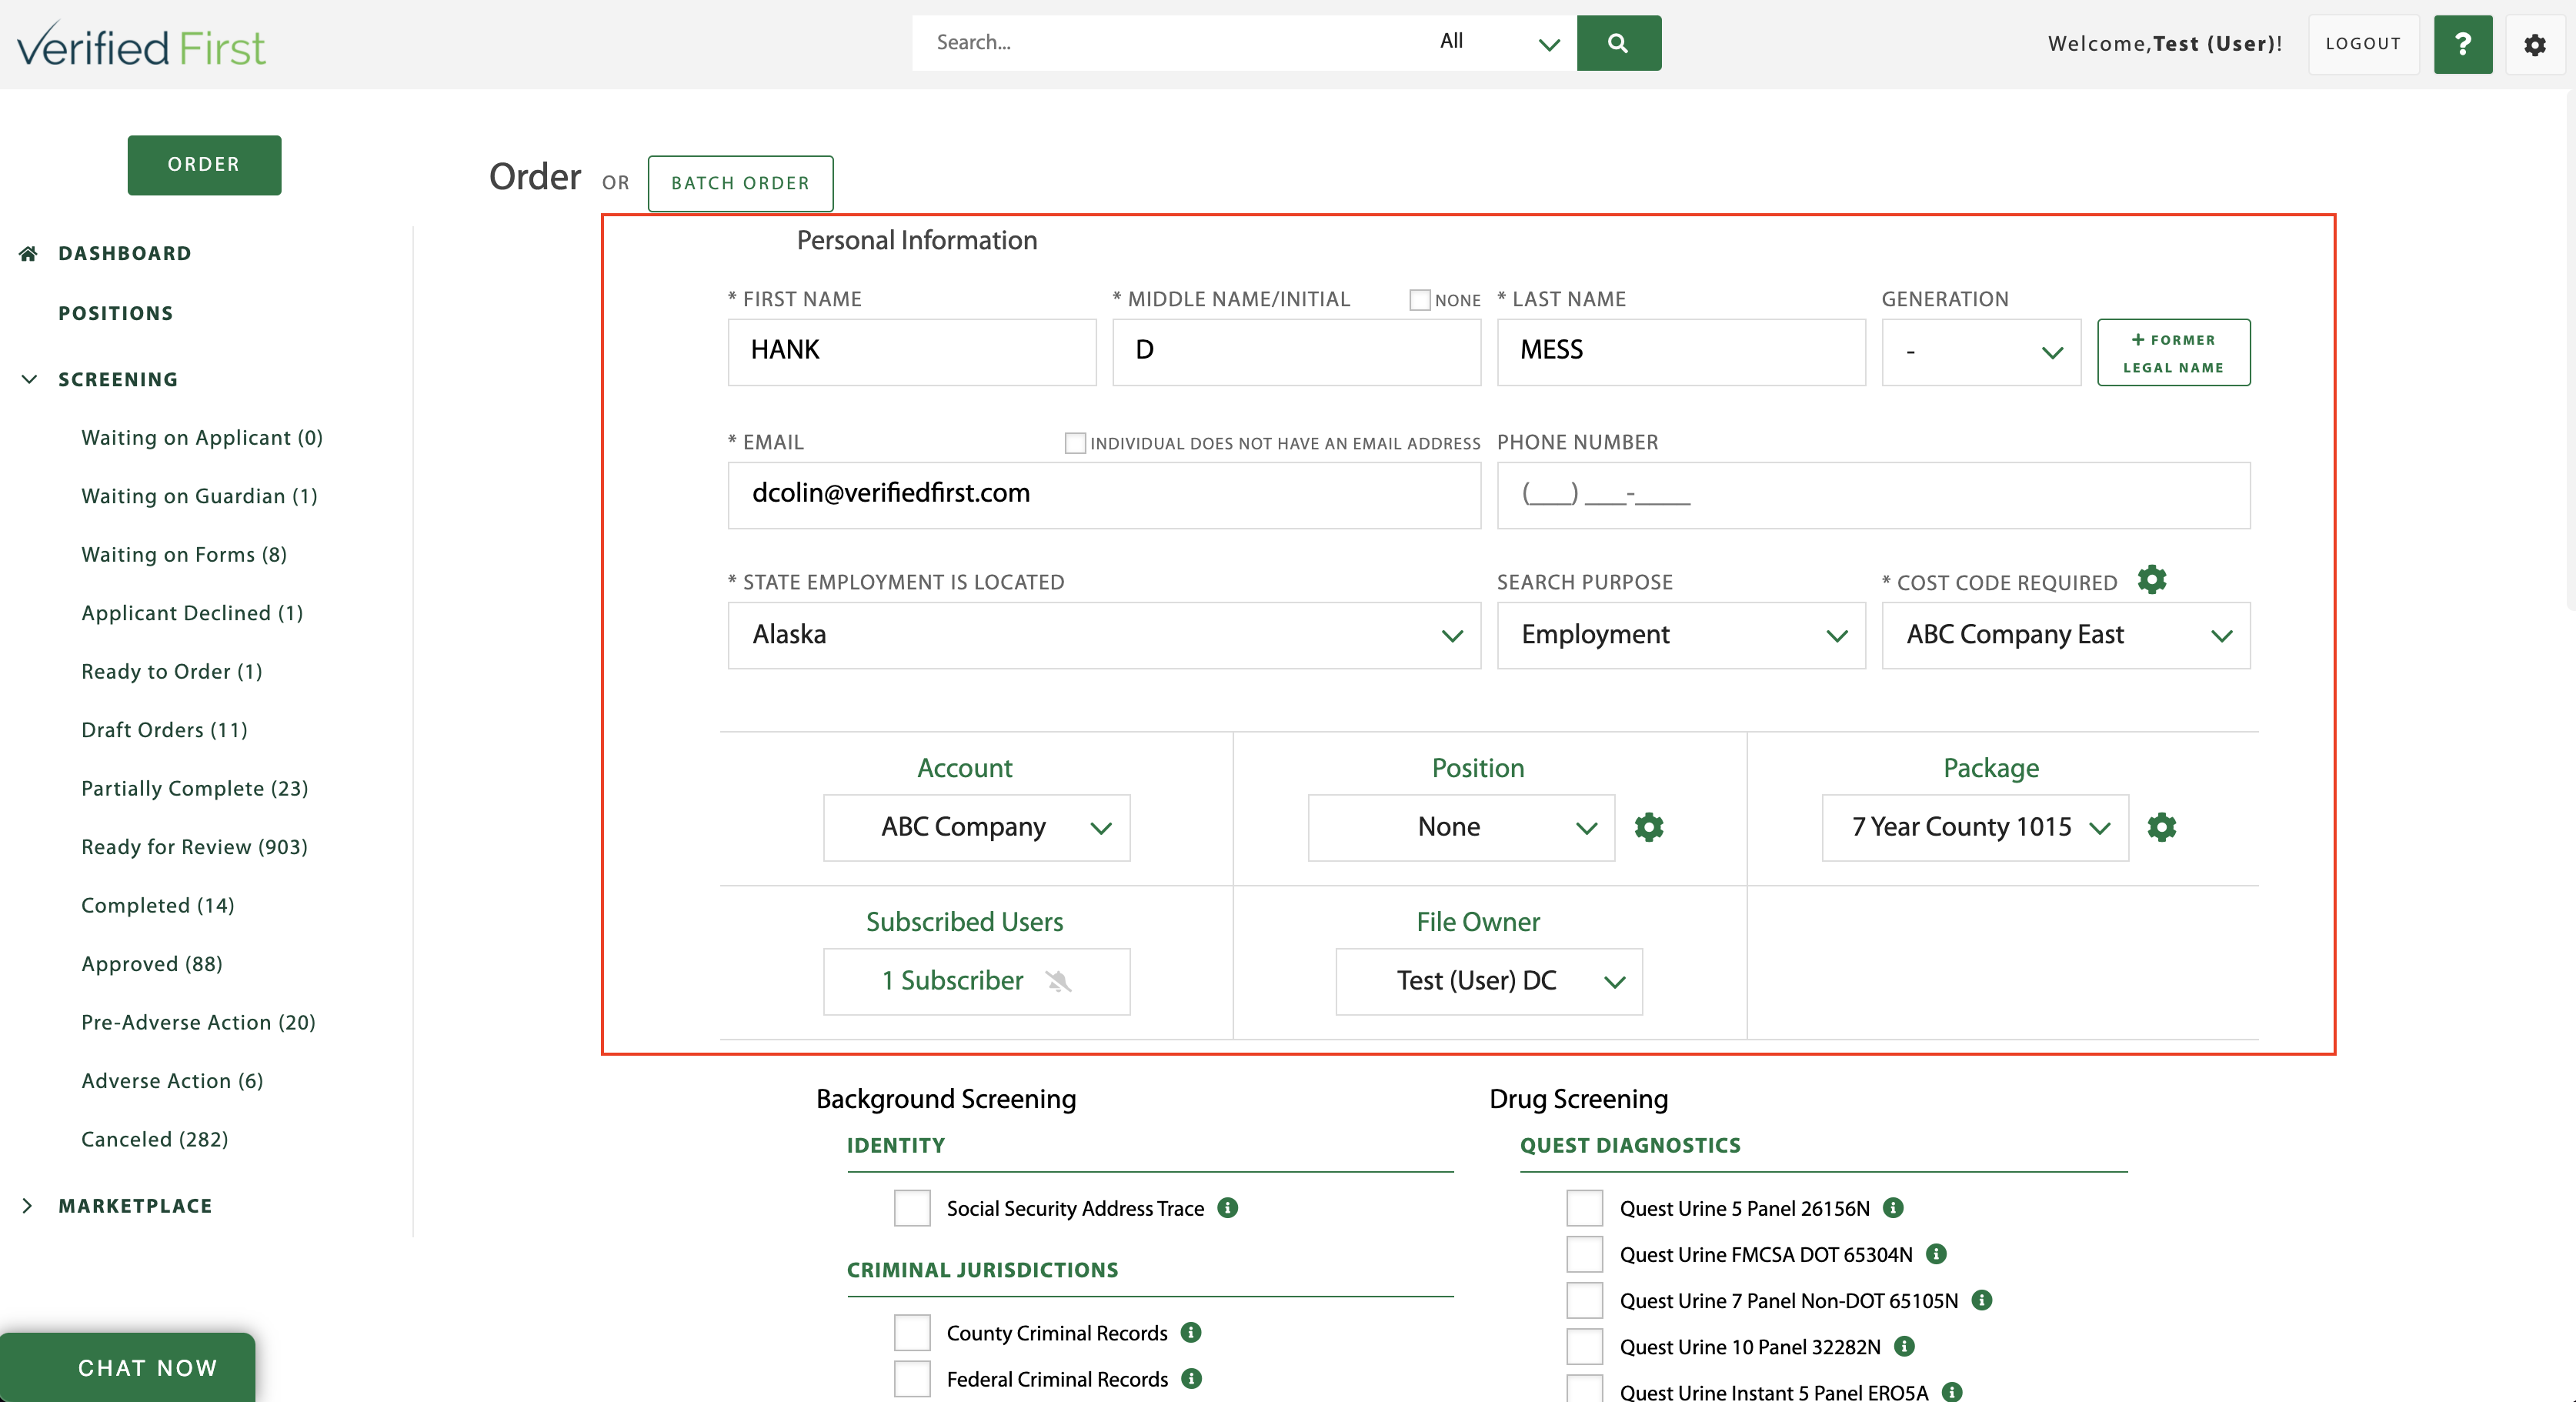Image resolution: width=2576 pixels, height=1402 pixels.
Task: Click muted bell icon in Subscribed Users
Action: coord(1058,981)
